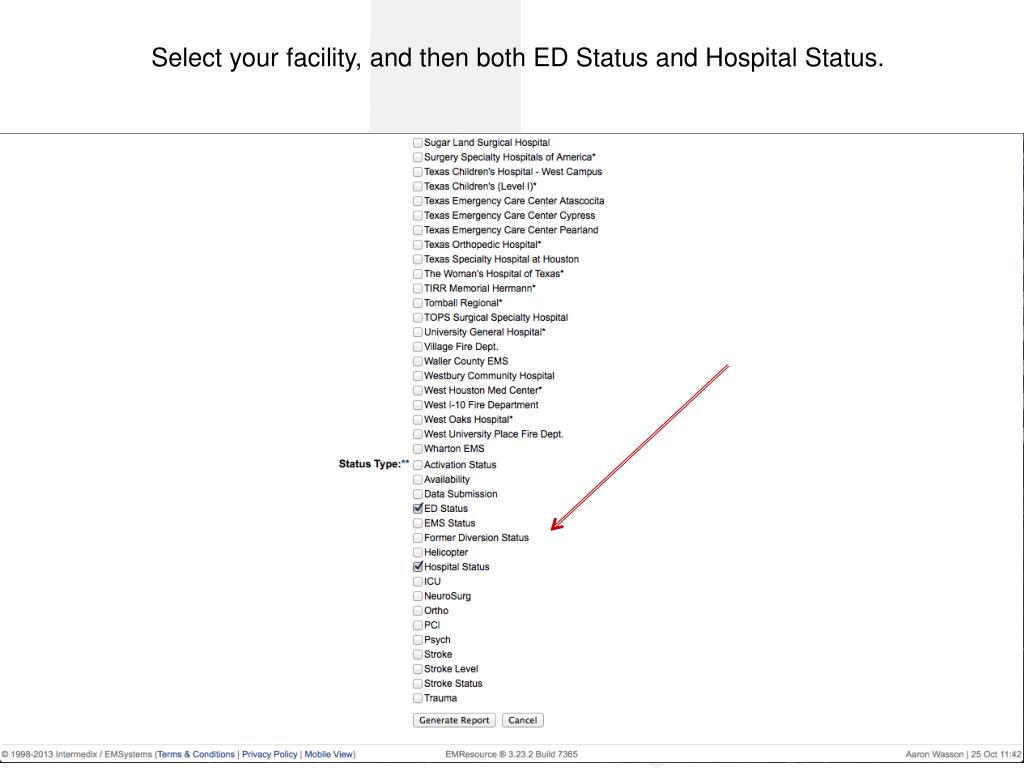1024x768 pixels.
Task: Select Tomball Regional facility checkbox
Action: (x=418, y=303)
